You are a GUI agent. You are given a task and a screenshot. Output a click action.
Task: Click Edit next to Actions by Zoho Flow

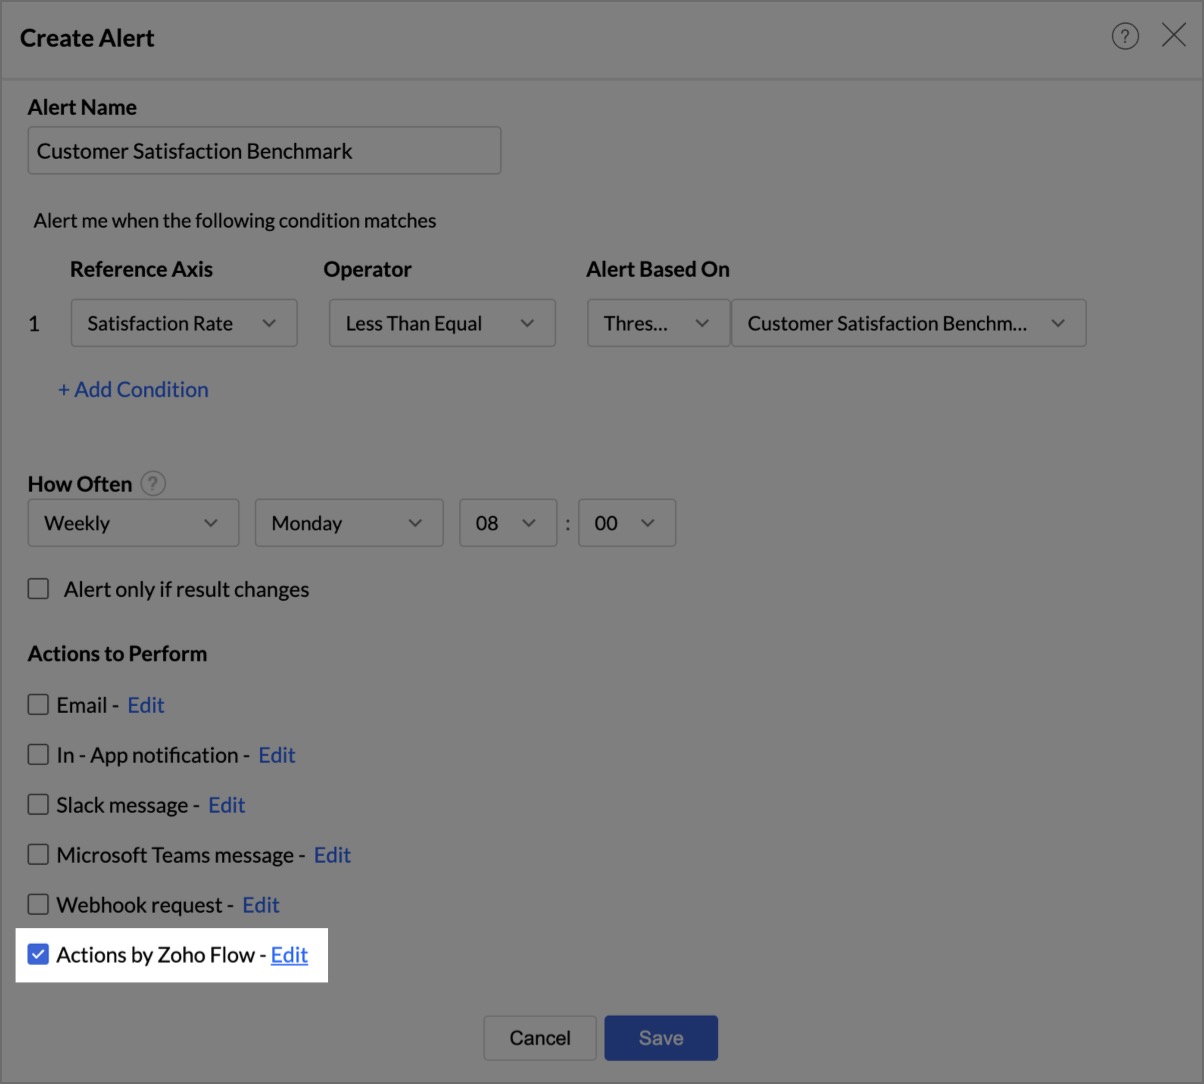coord(289,955)
